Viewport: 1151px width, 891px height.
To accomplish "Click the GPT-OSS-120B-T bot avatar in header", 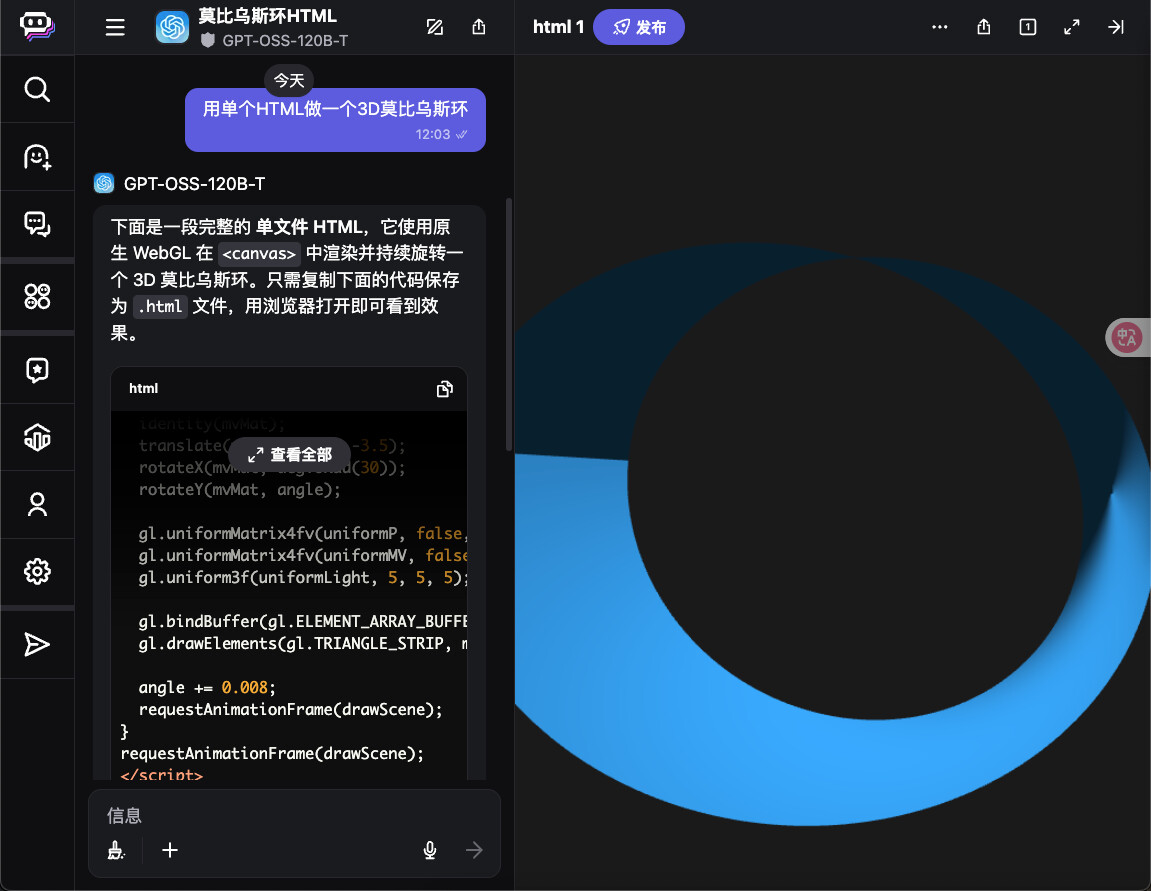I will (x=173, y=27).
